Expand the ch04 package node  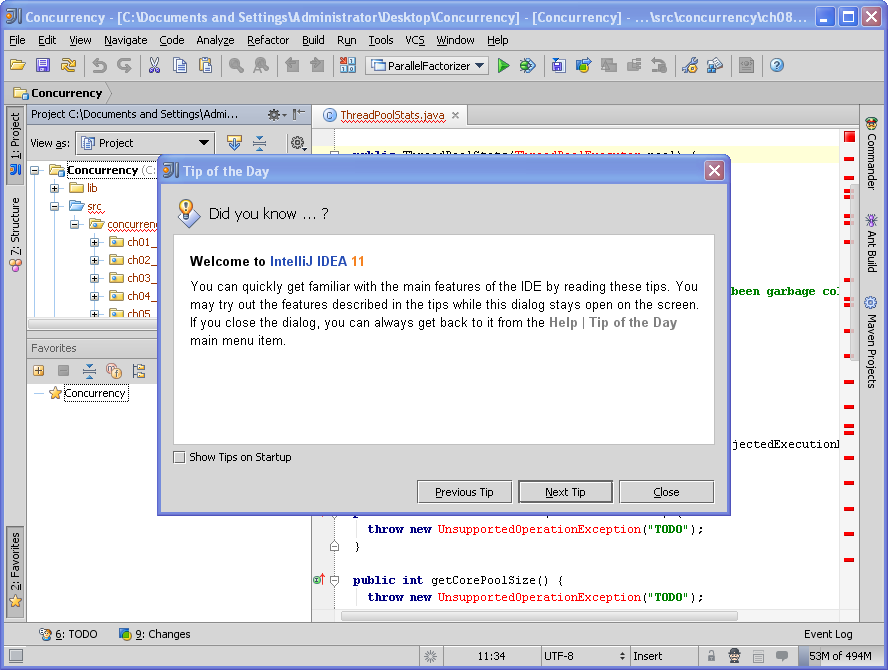pyautogui.click(x=95, y=296)
